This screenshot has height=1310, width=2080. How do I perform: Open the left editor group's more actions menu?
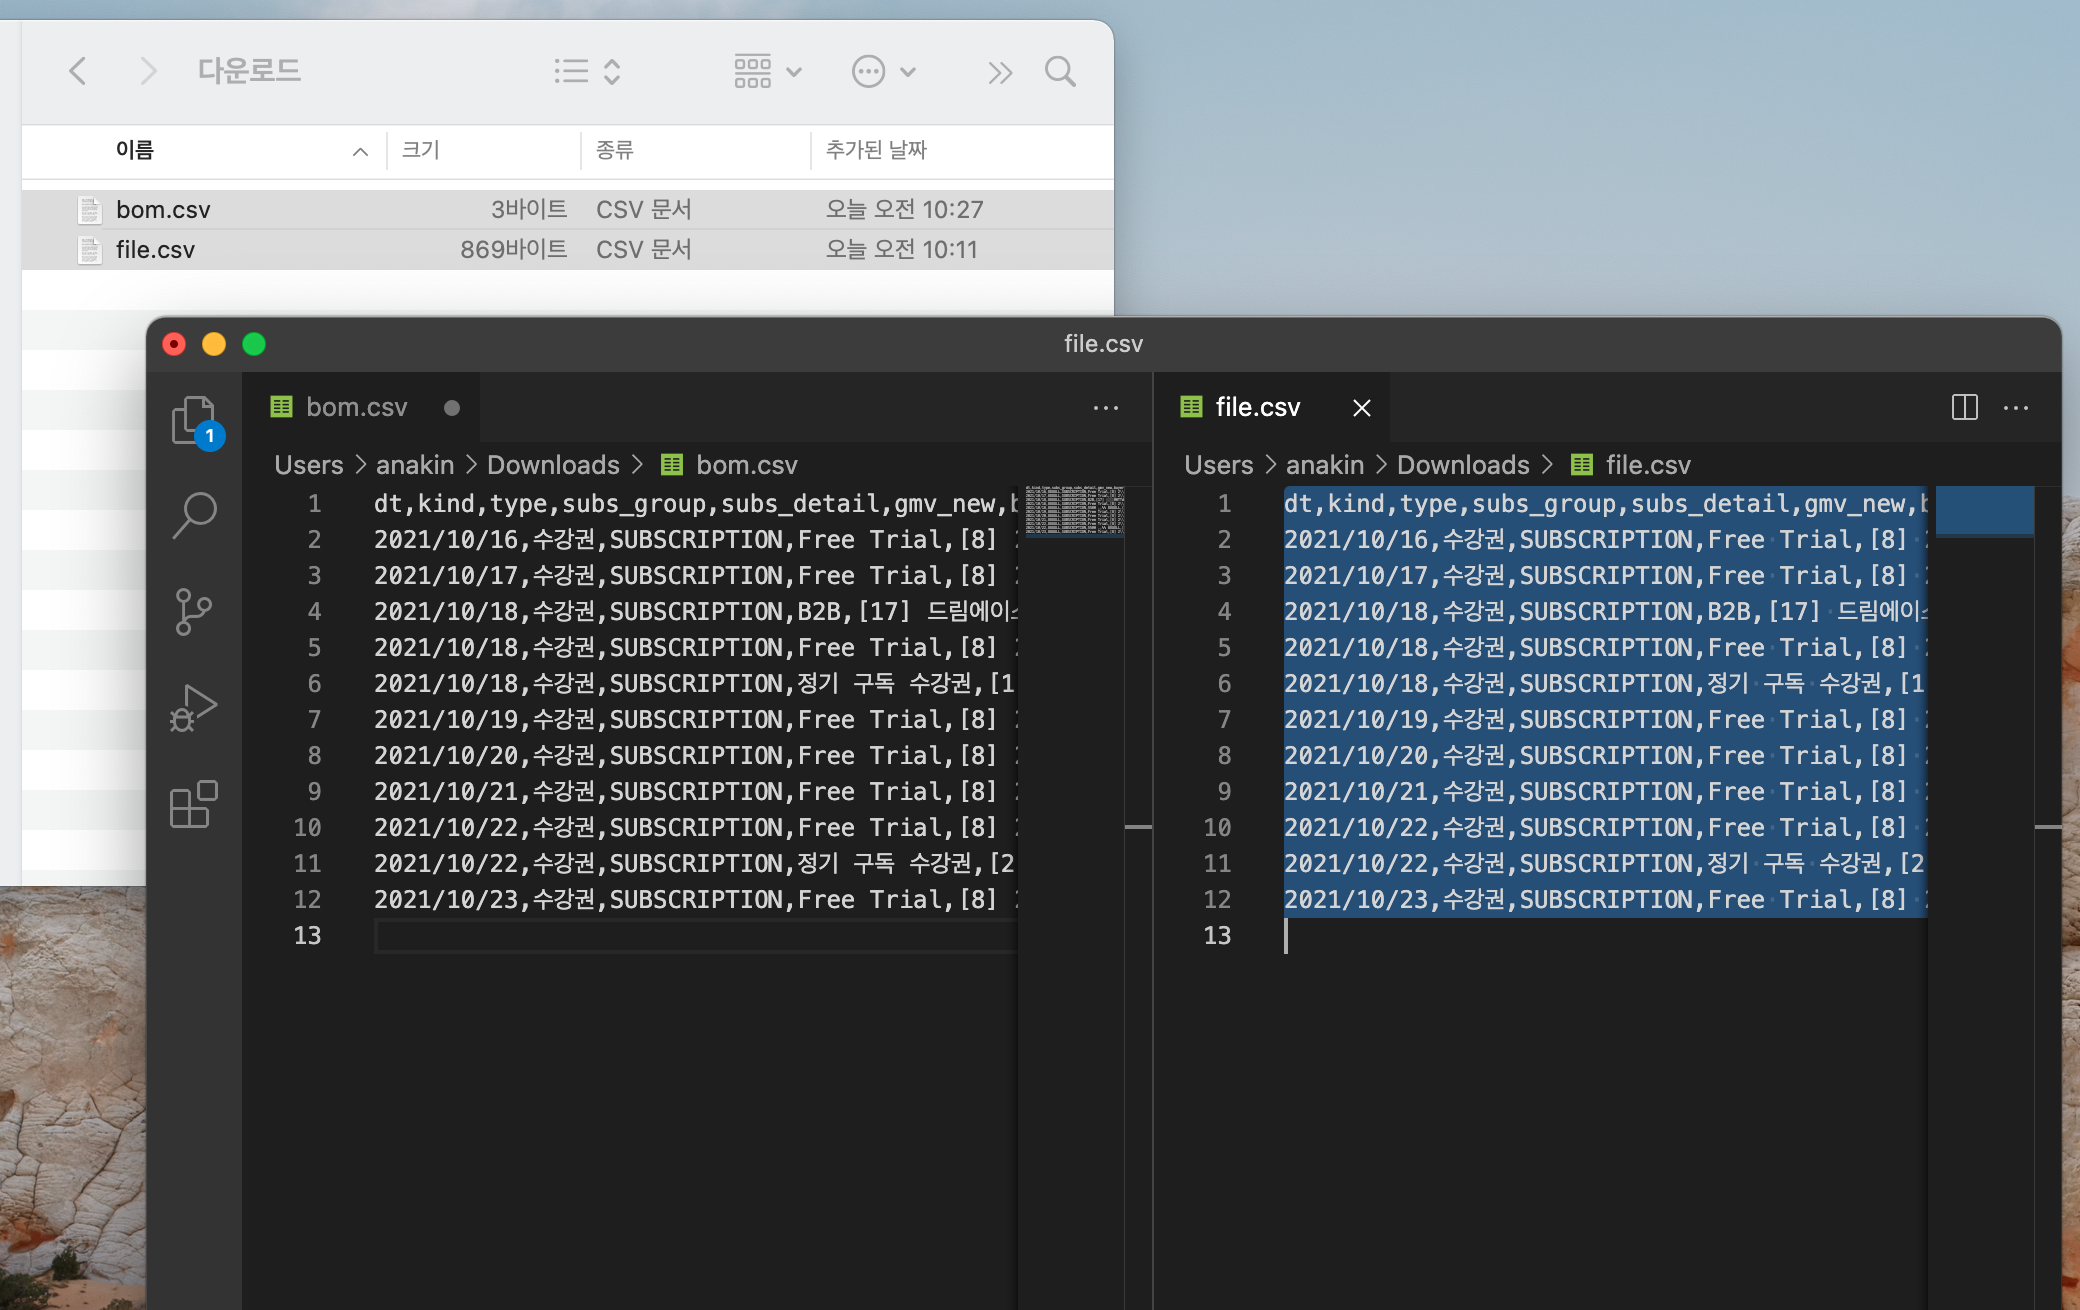[1105, 408]
